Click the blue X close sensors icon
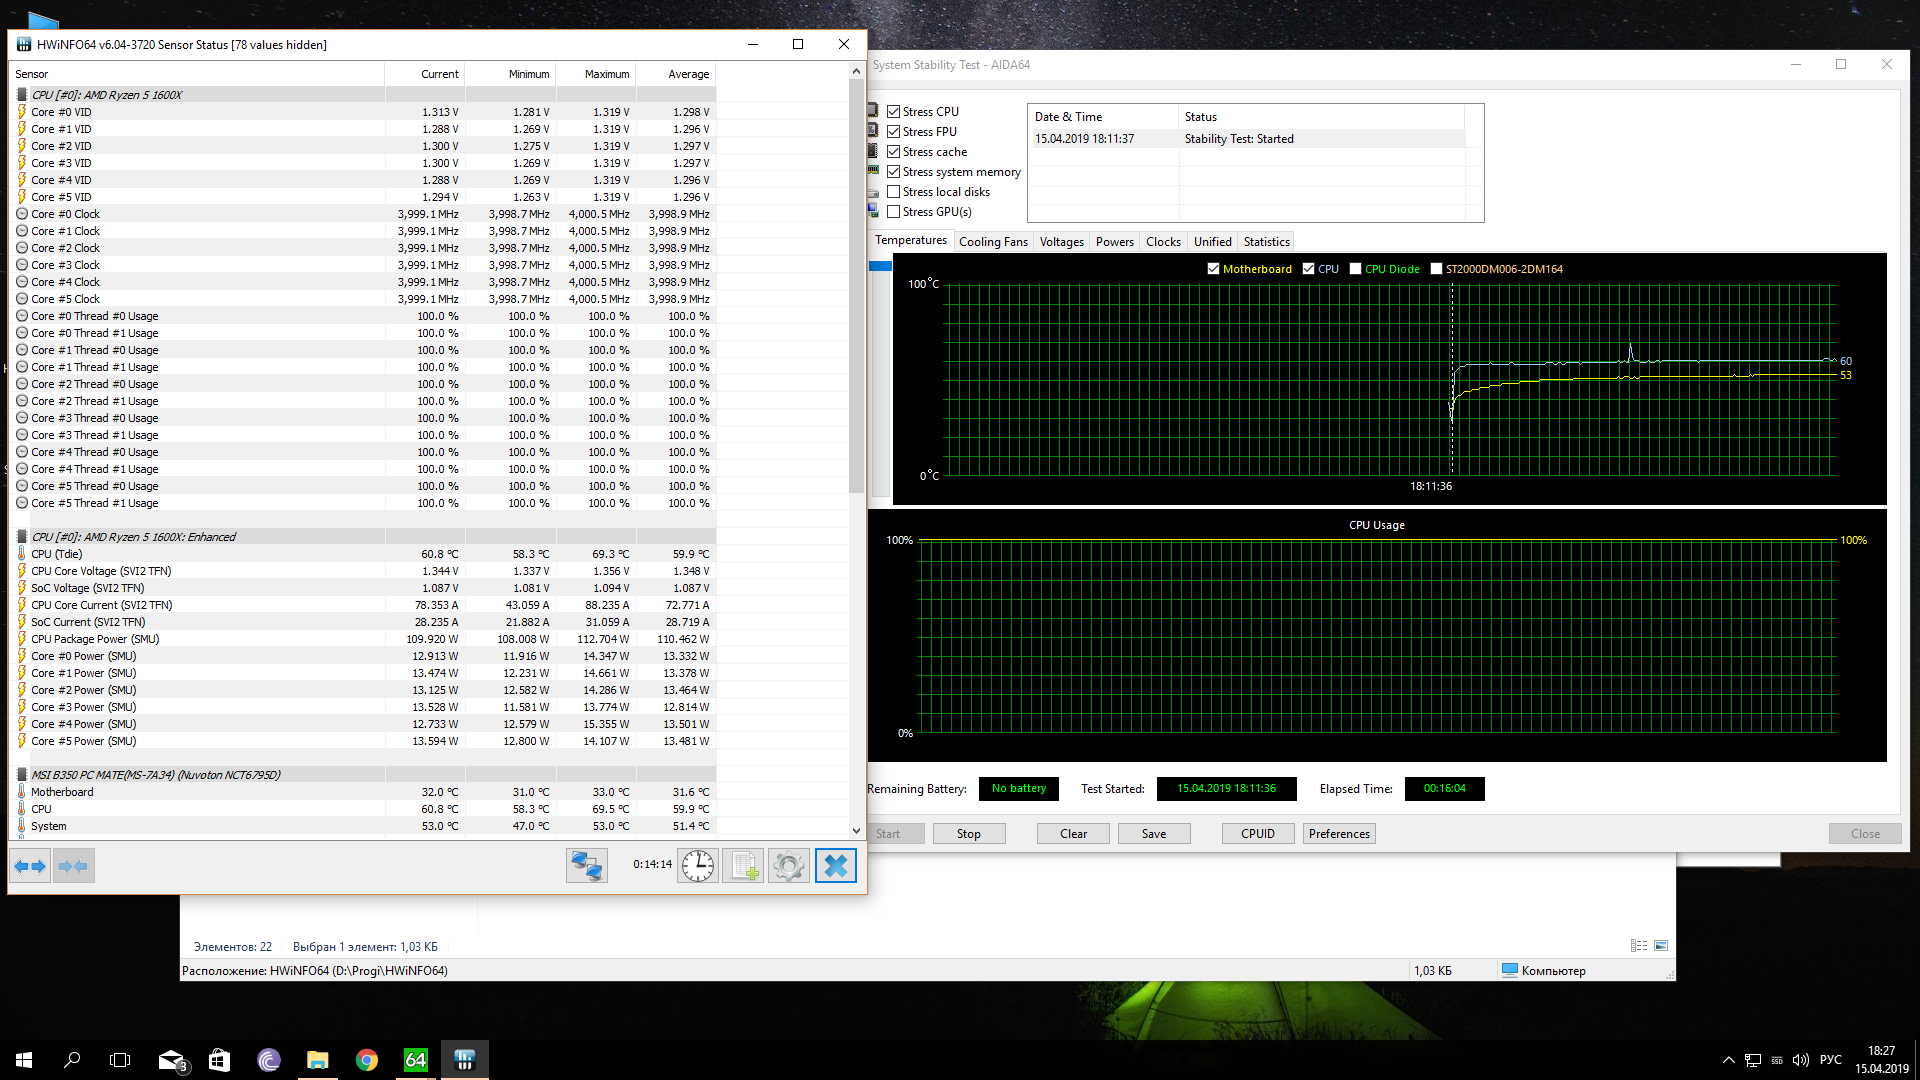The image size is (1920, 1080). pos(836,866)
